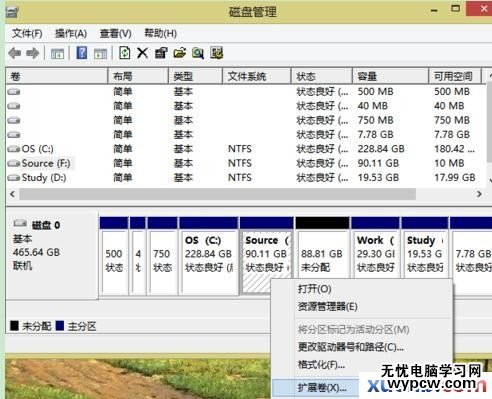Open the 文件(F) menu
This screenshot has height=399, width=492.
point(27,33)
